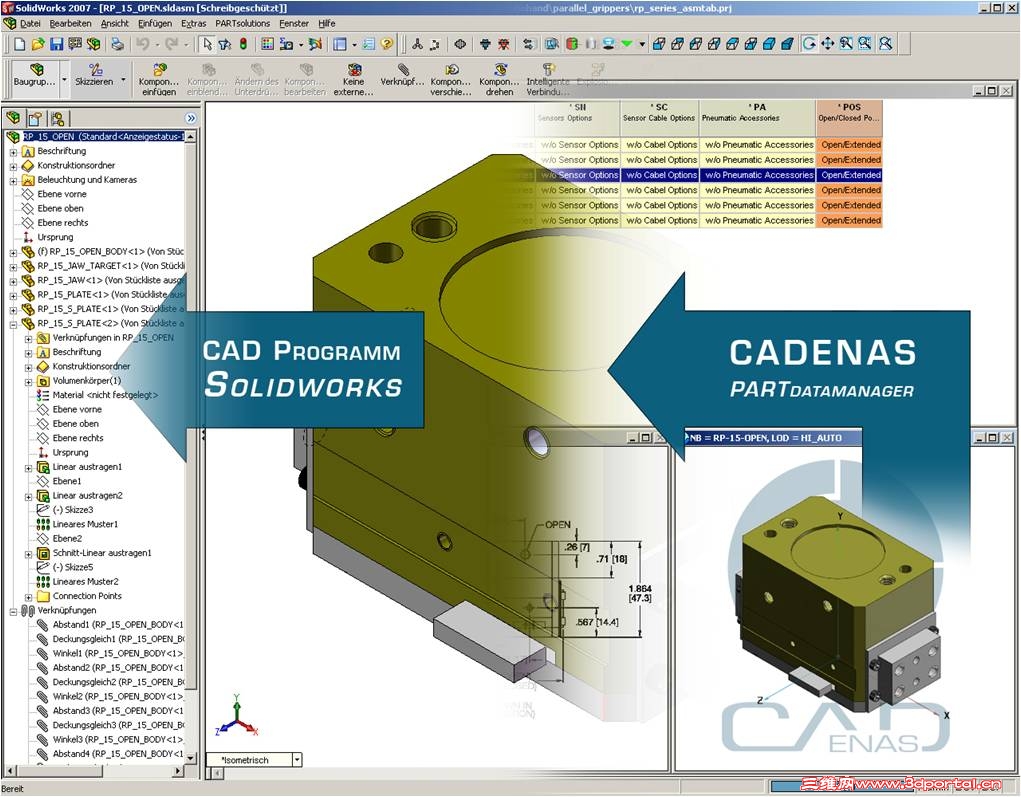This screenshot has width=1021, height=797.
Task: Open the Ansicht menu
Action: 115,23
